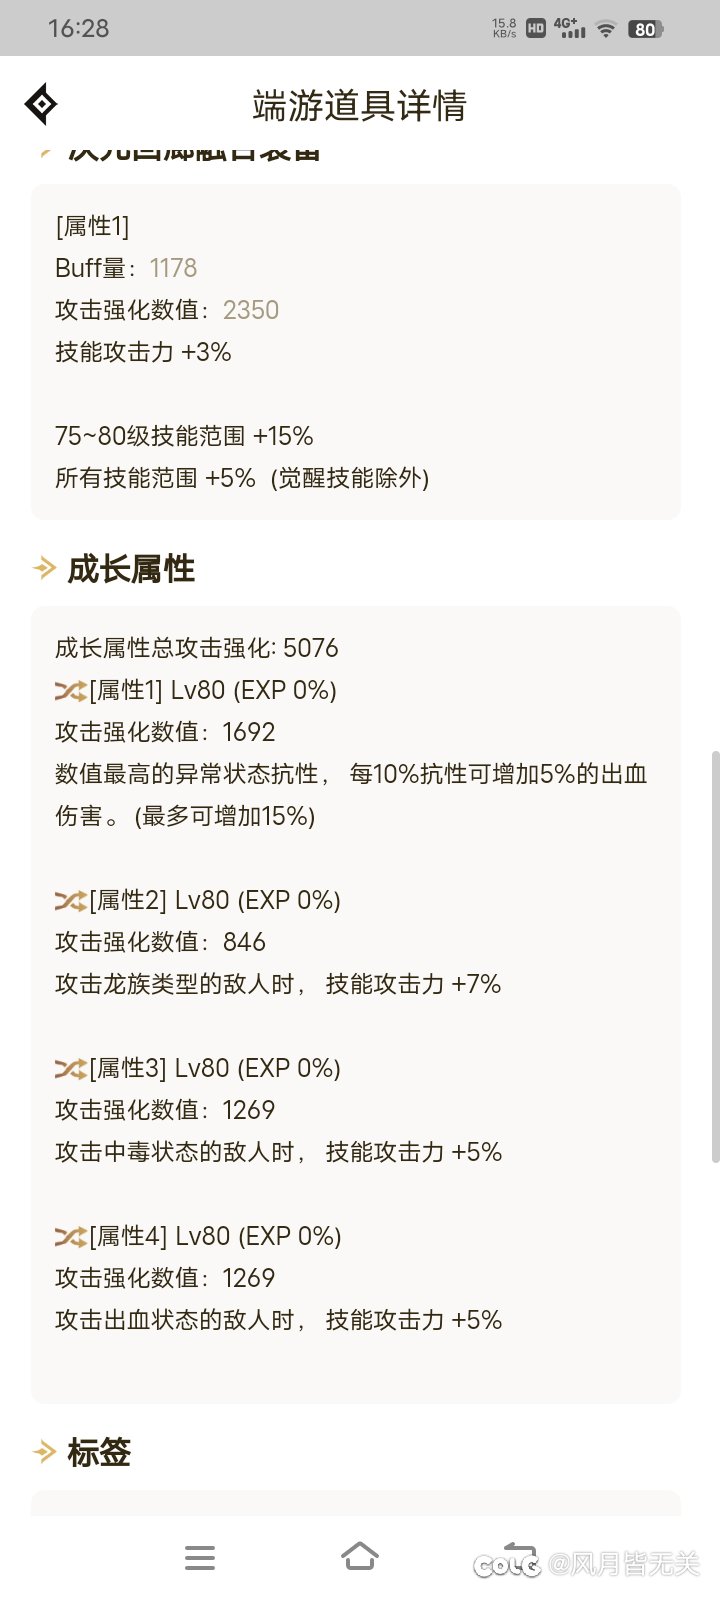Go to home via bottom house icon
Image resolution: width=720 pixels, height=1600 pixels.
pos(360,1556)
